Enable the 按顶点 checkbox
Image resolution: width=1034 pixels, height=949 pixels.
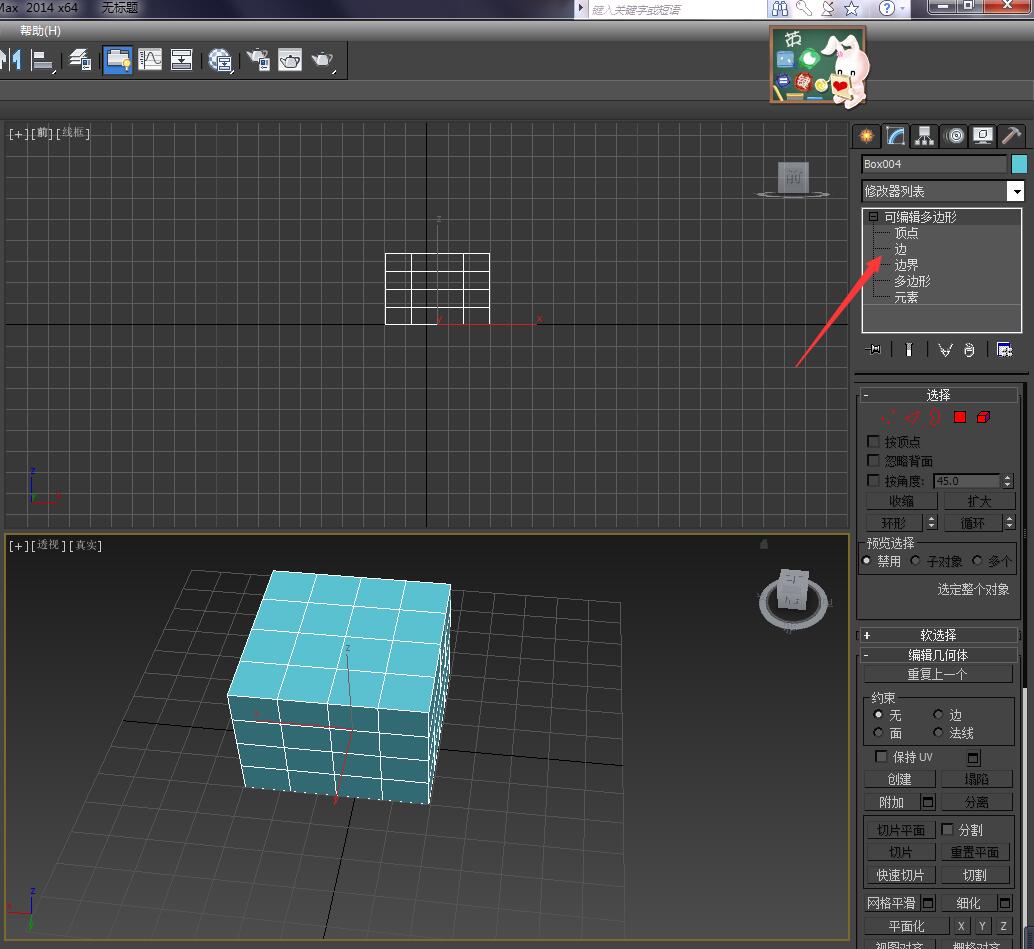point(873,441)
